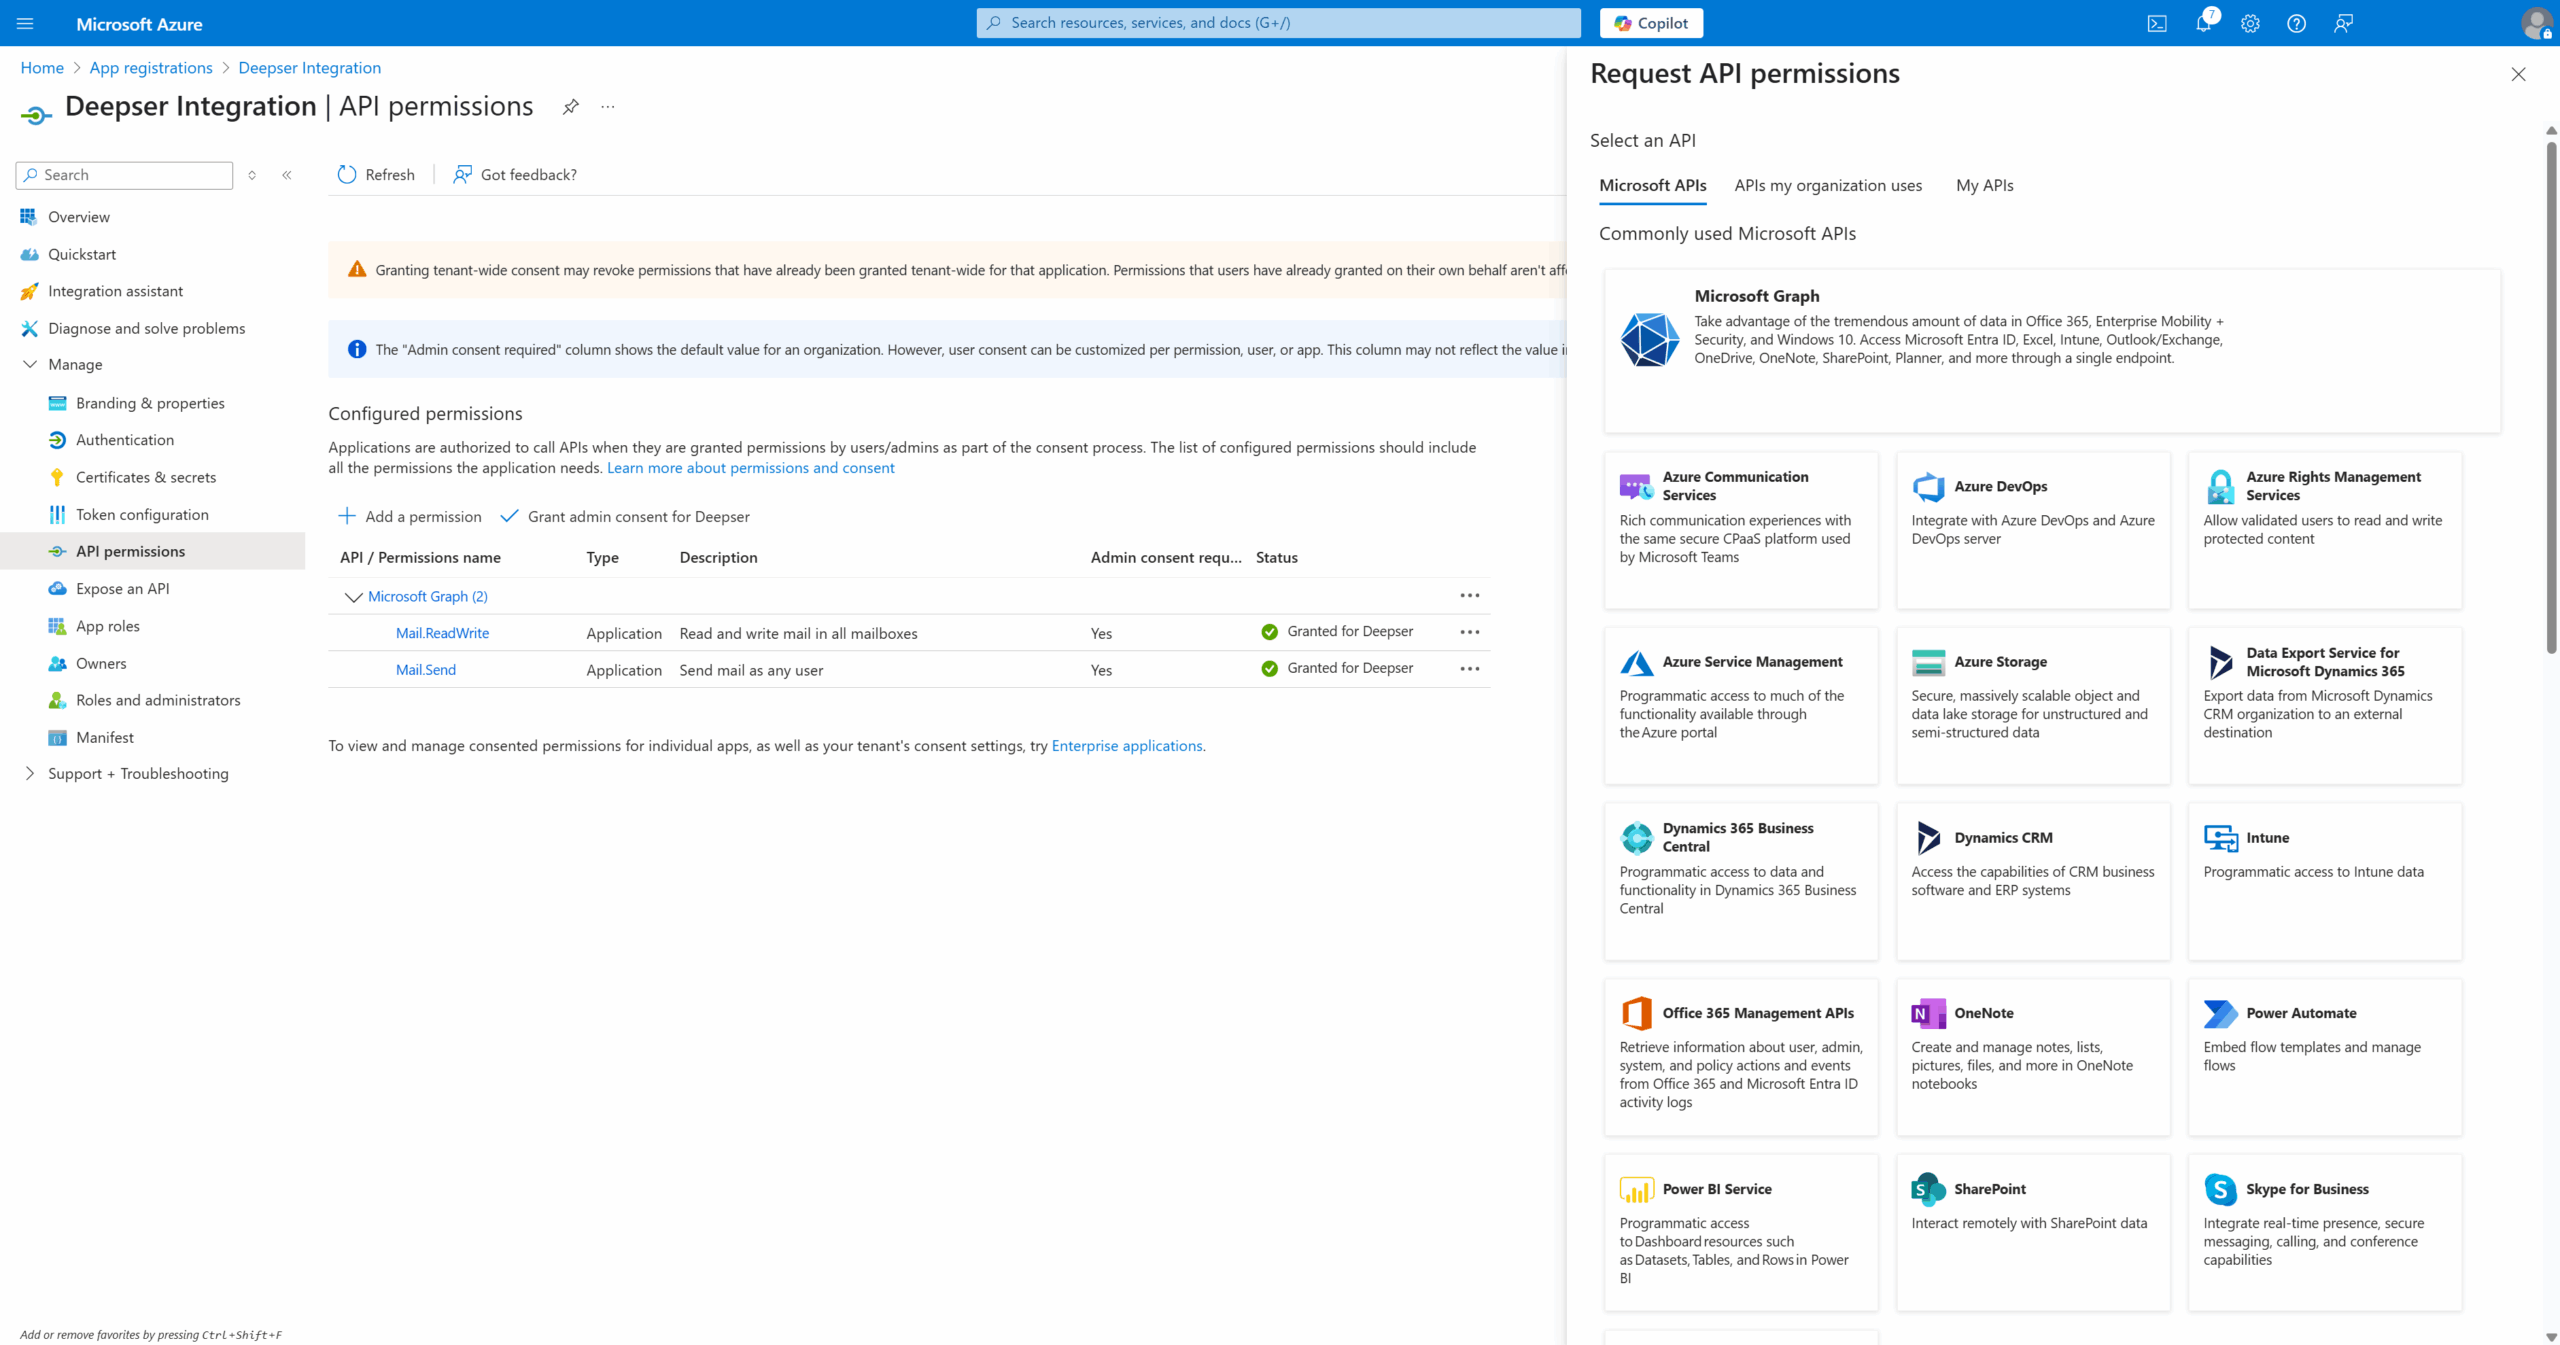Viewport: 2560px width, 1345px height.
Task: Collapse the Microsoft Graph (2) permissions group
Action: (353, 597)
